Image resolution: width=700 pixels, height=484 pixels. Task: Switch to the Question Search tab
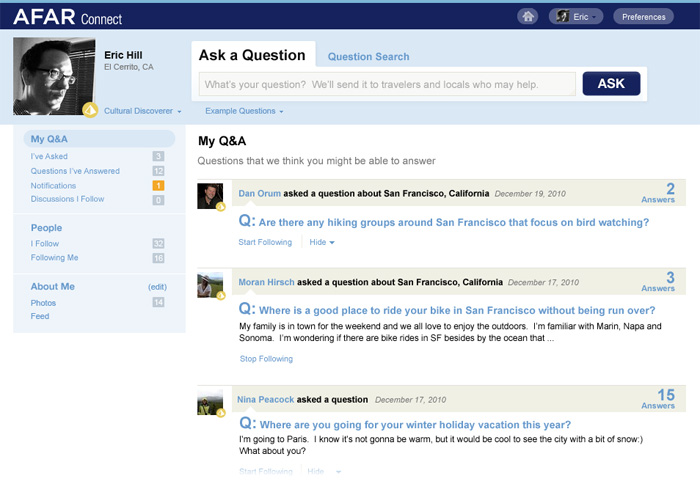point(368,57)
